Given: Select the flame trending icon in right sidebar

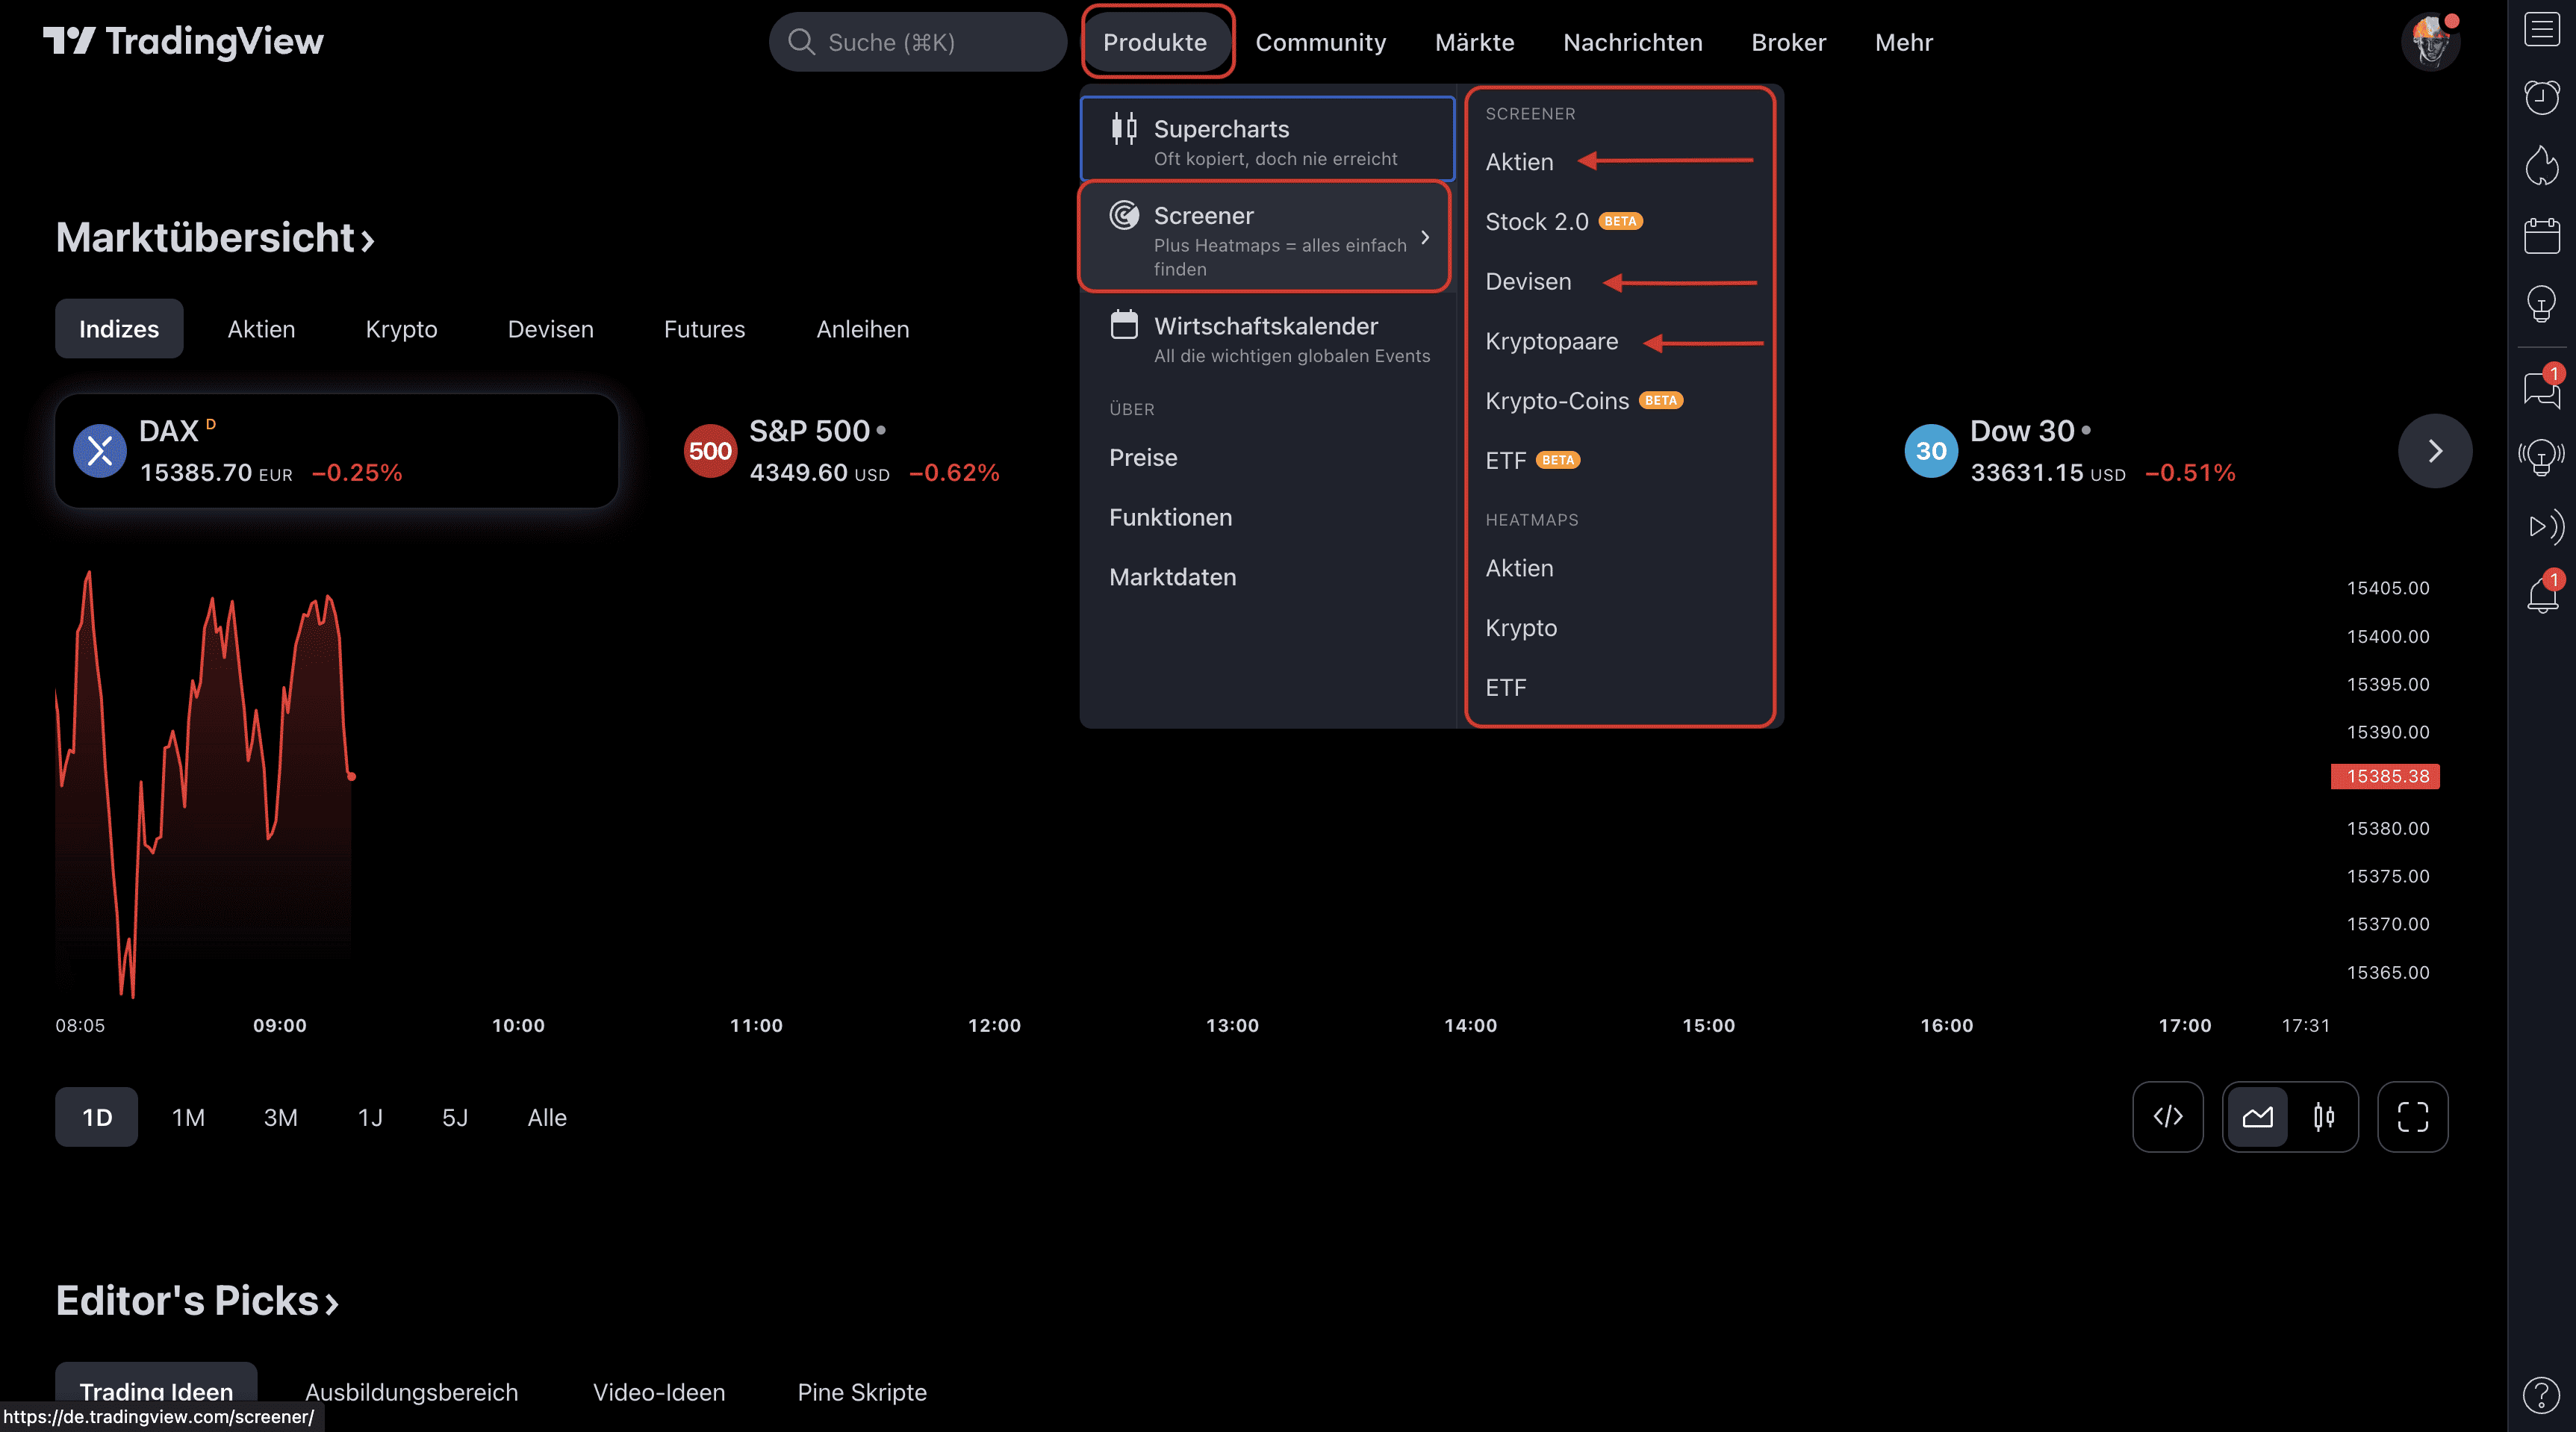Looking at the screenshot, I should coord(2543,166).
